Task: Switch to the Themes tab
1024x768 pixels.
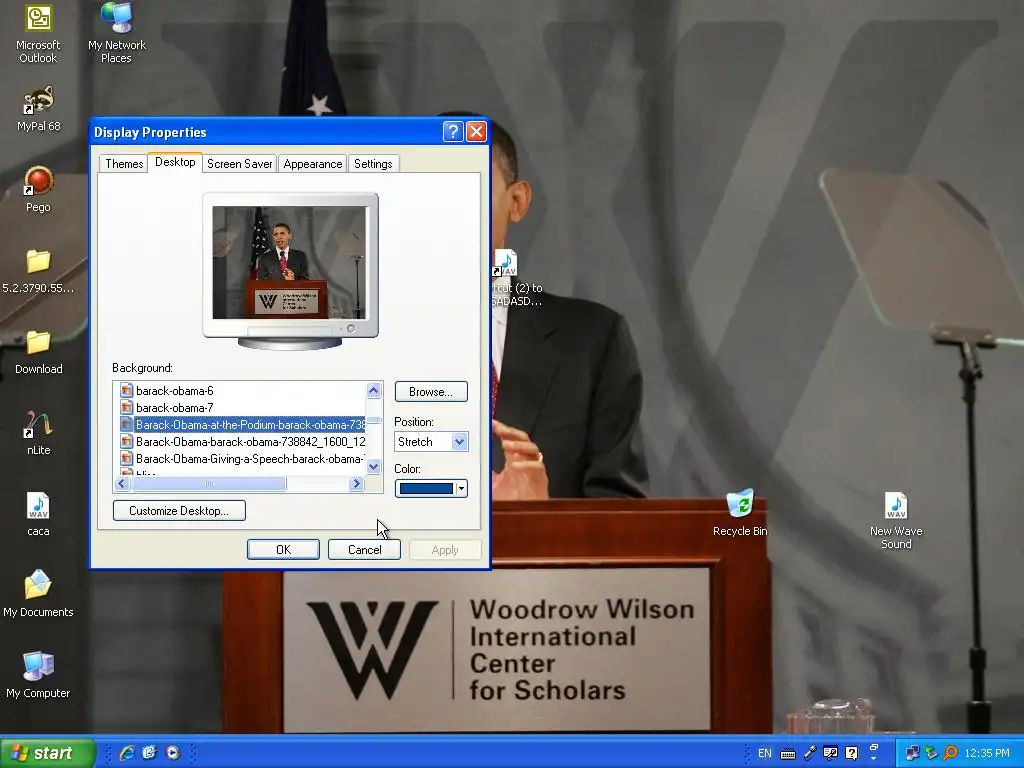Action: coord(124,164)
